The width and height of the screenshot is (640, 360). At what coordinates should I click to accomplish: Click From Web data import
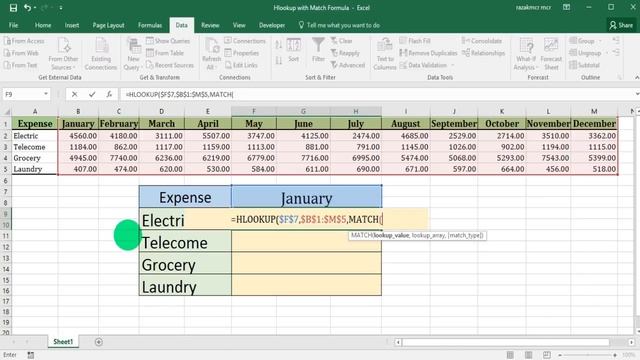click(21, 53)
